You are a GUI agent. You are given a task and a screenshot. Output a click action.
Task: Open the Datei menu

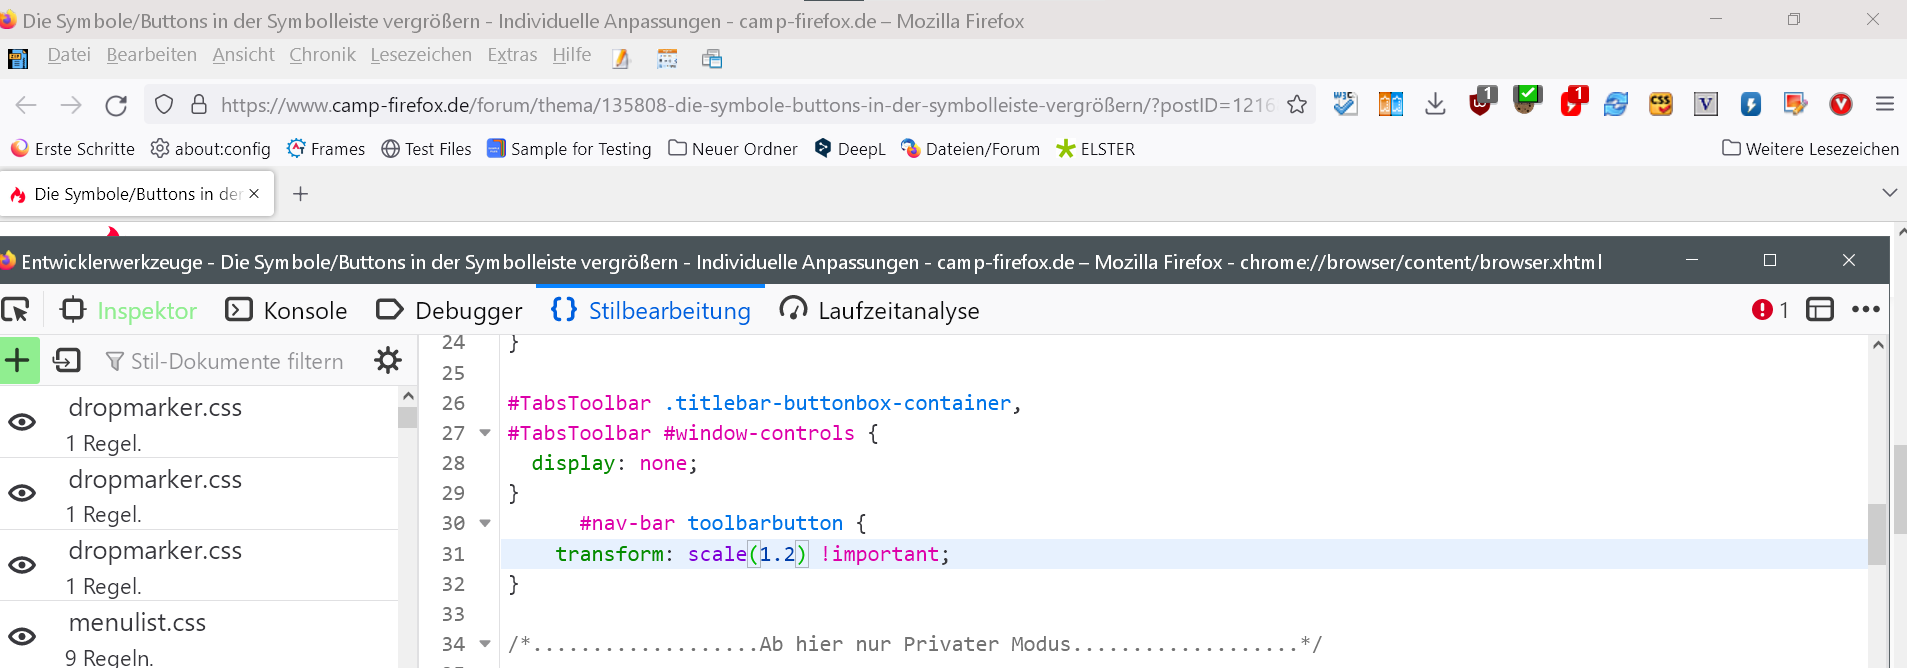69,55
